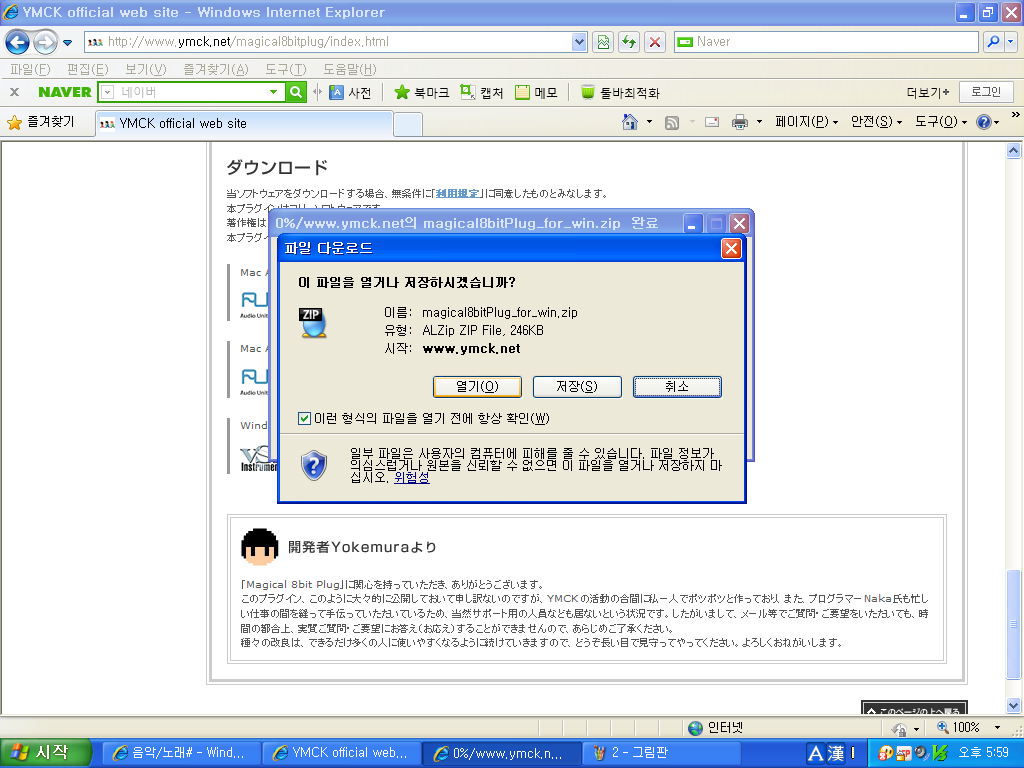This screenshot has height=768, width=1024.
Task: Click the page scrollbar down arrow
Action: tap(1013, 705)
